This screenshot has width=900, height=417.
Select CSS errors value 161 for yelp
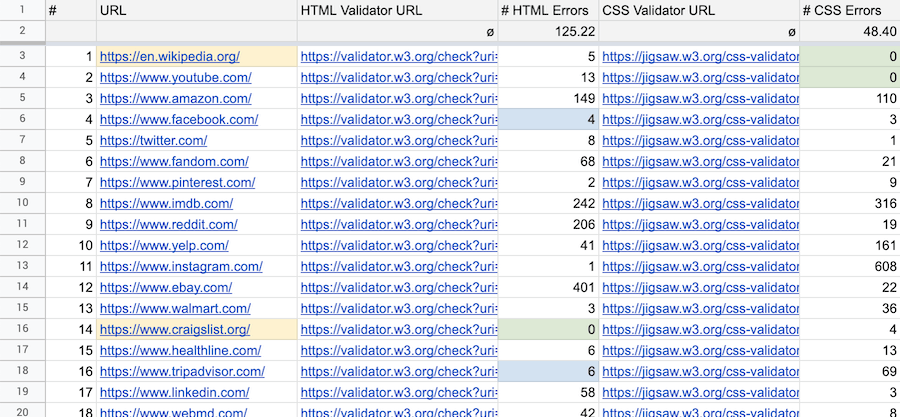coord(850,246)
